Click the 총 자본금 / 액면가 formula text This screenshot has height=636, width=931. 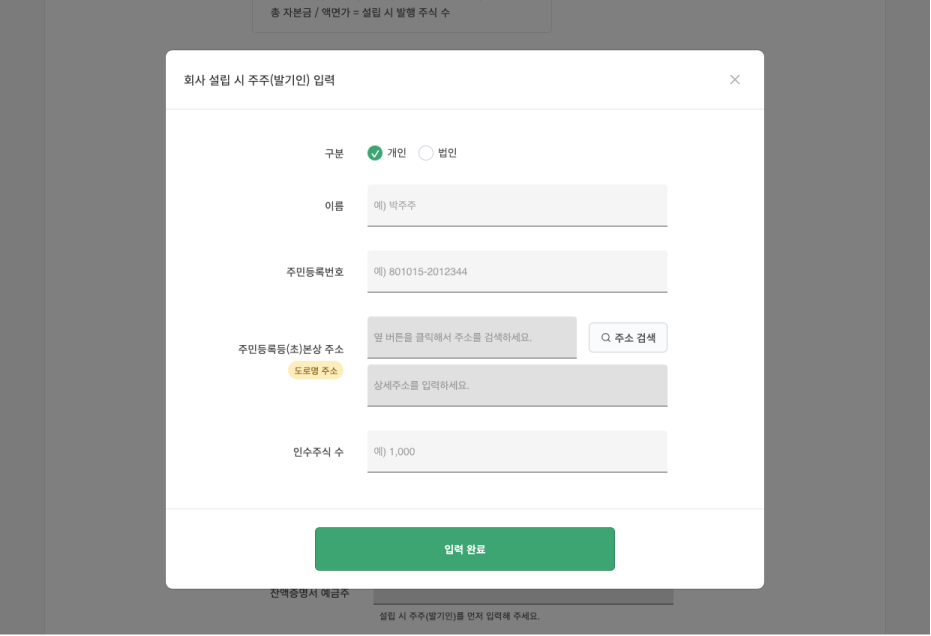360,13
